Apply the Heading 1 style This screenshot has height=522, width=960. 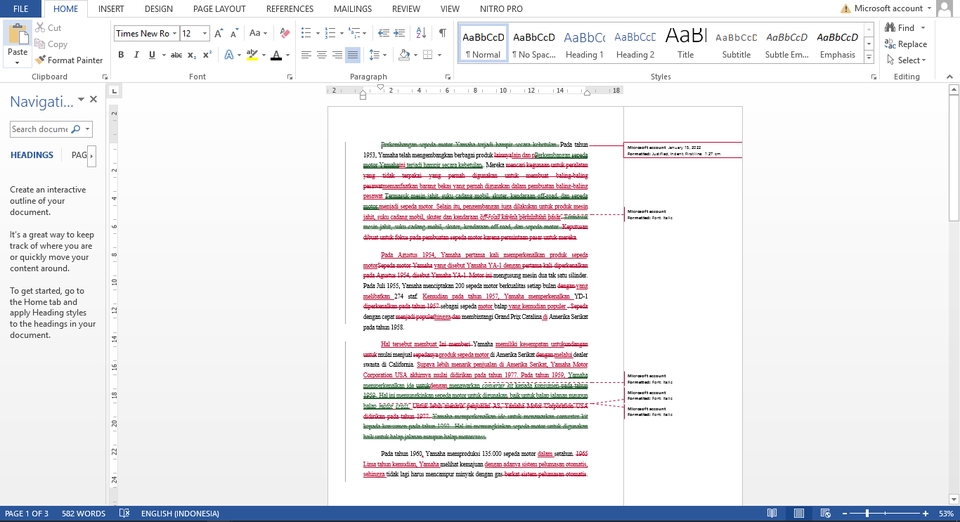584,43
